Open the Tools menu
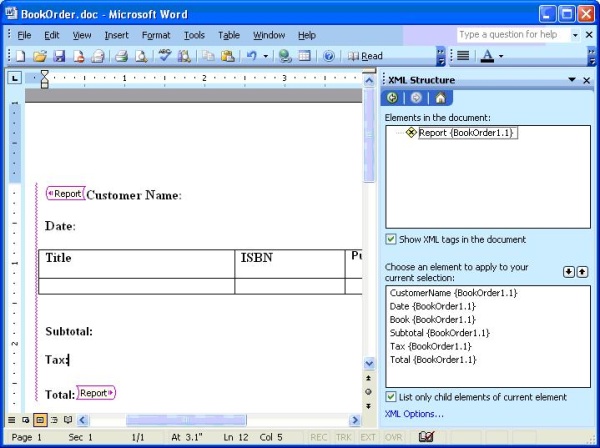The width and height of the screenshot is (600, 448). 194,35
